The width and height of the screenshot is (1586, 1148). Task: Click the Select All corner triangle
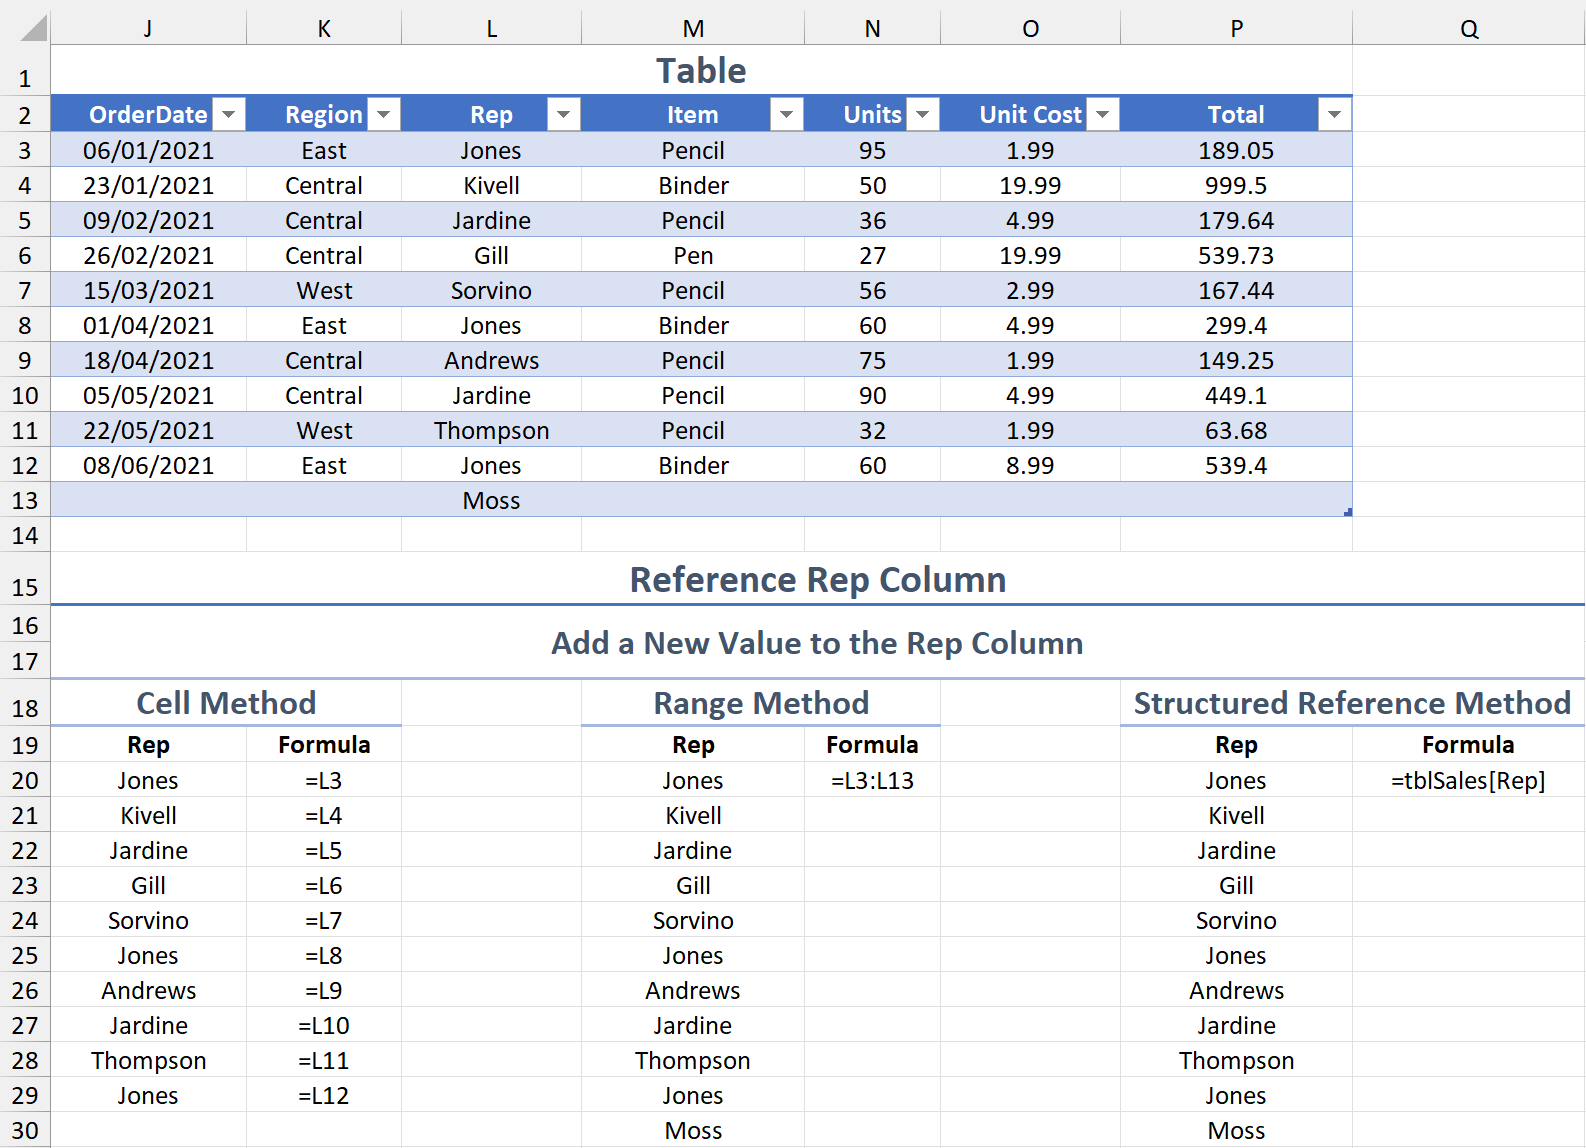tap(34, 28)
